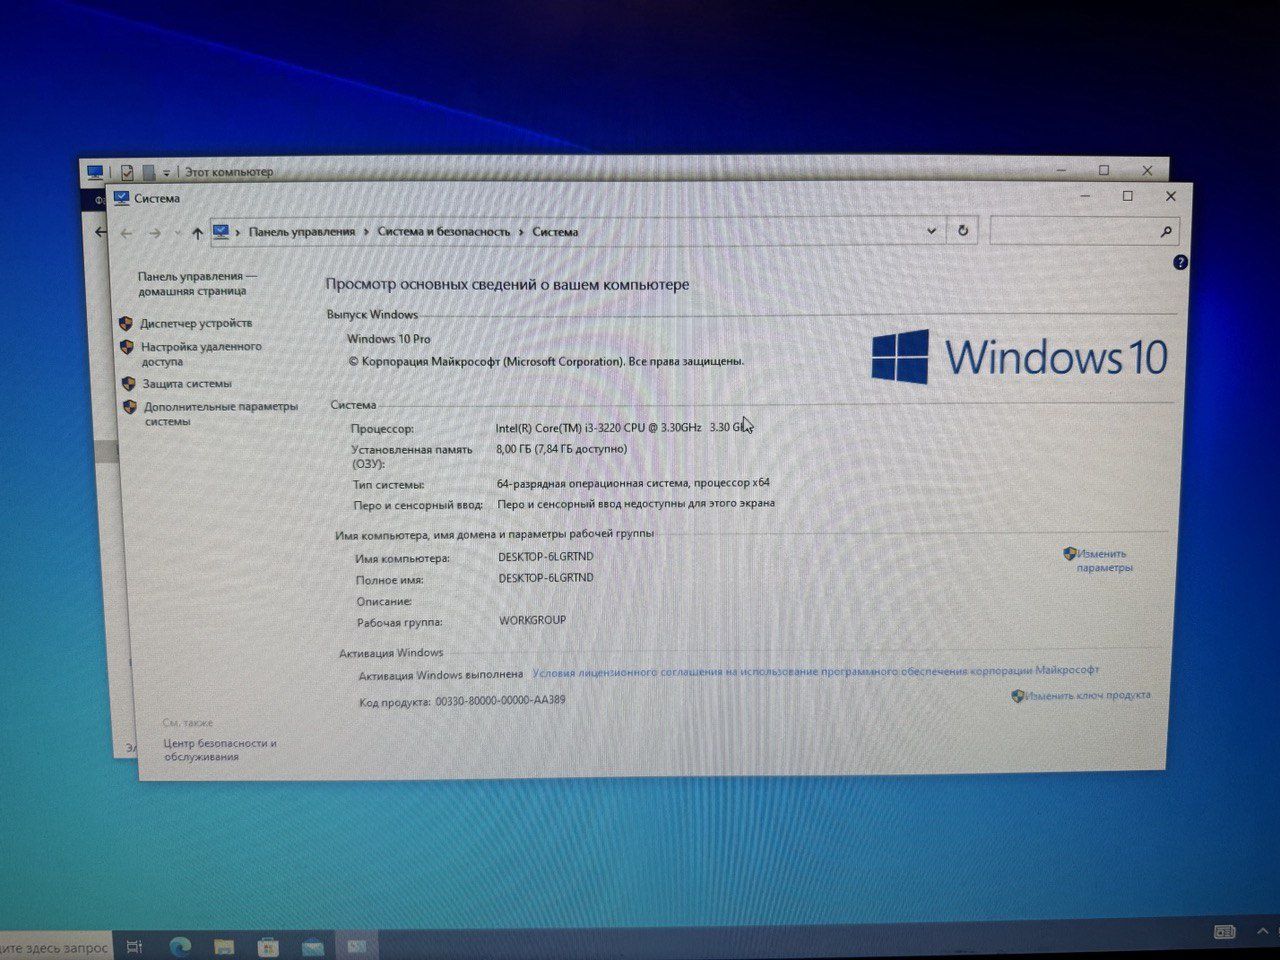Open Центр безопасности и обслуживания

click(x=220, y=750)
